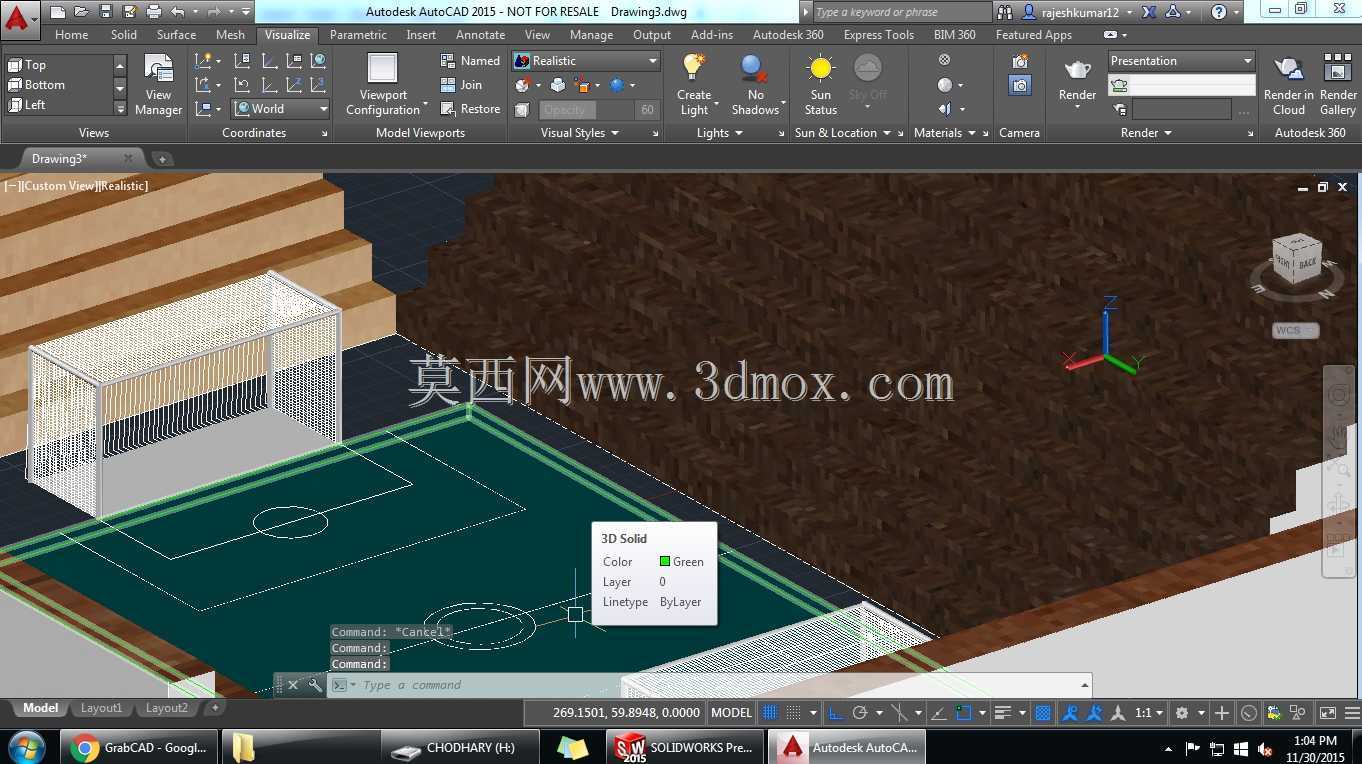This screenshot has width=1362, height=764.
Task: Toggle the Show Cameras icon
Action: 1020,85
